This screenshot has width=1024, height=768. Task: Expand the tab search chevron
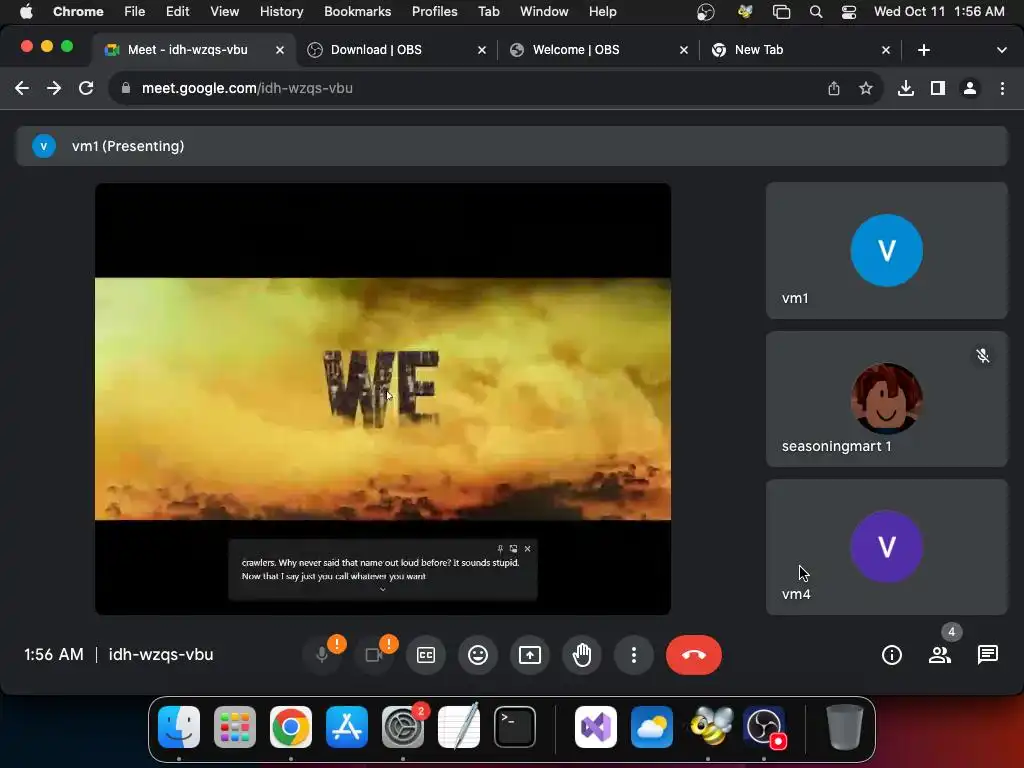(1001, 50)
